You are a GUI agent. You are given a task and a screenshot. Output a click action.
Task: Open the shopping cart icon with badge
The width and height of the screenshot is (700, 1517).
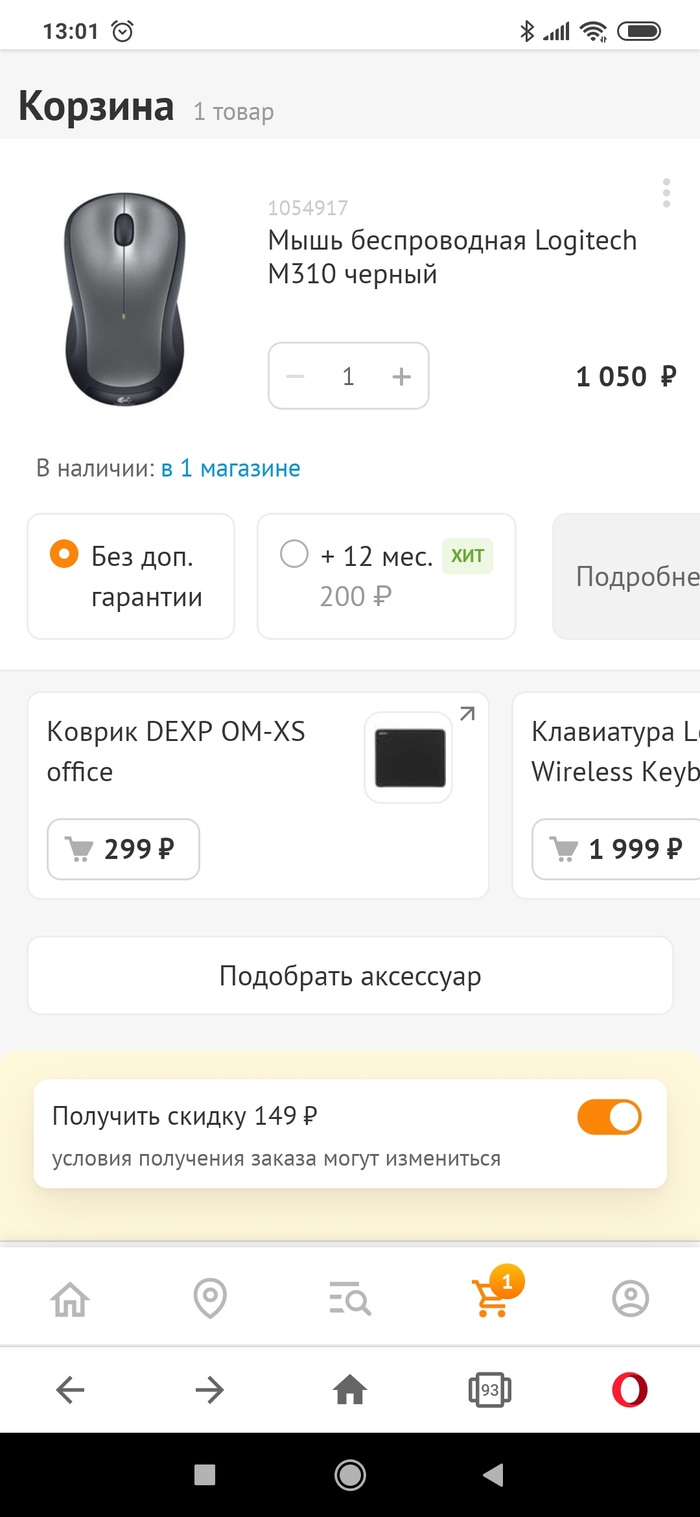[491, 1298]
